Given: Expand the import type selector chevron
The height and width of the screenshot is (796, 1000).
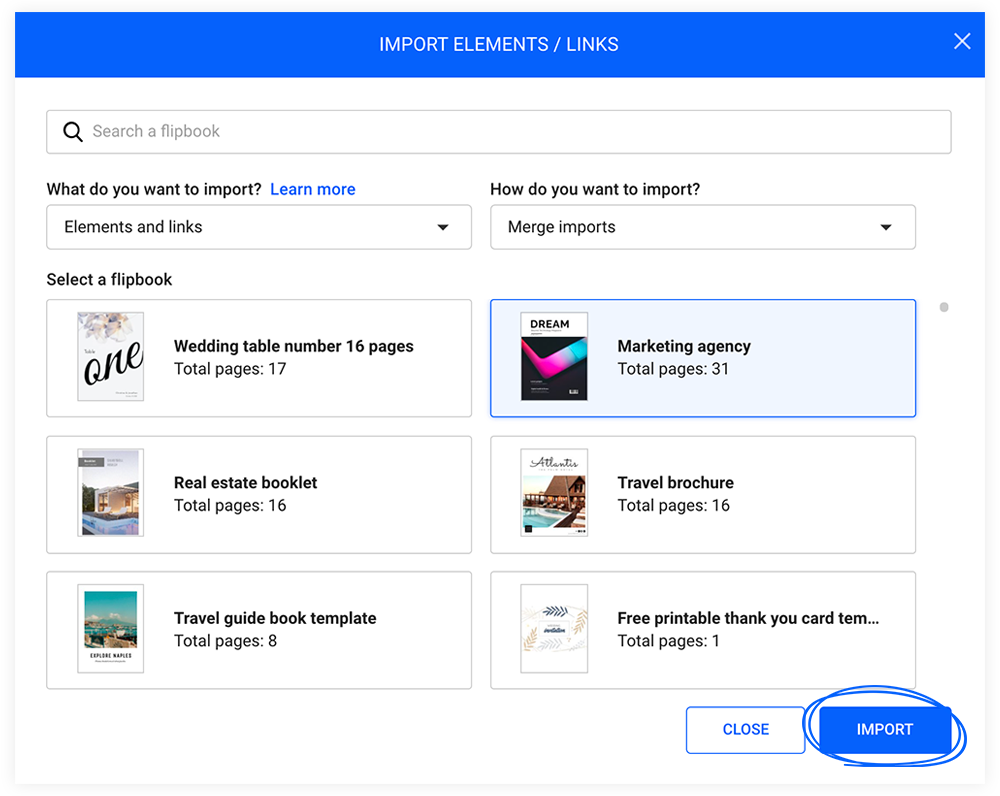Looking at the screenshot, I should (x=443, y=227).
